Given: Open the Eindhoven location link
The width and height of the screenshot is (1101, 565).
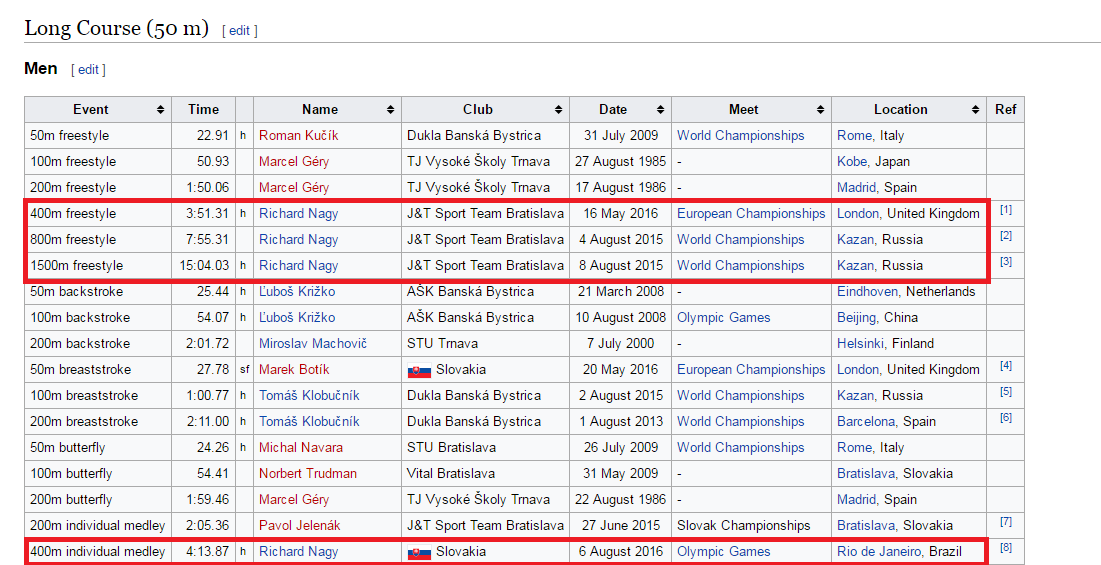Looking at the screenshot, I should (x=867, y=291).
